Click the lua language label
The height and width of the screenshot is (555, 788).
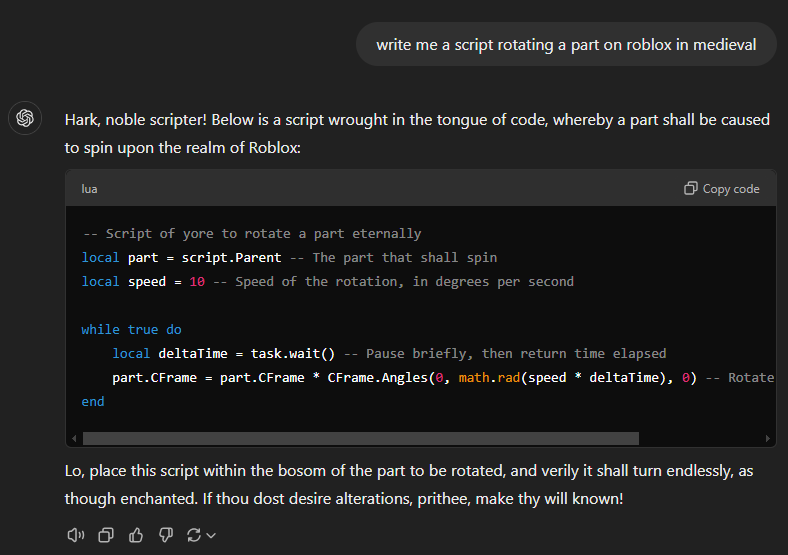click(x=89, y=189)
